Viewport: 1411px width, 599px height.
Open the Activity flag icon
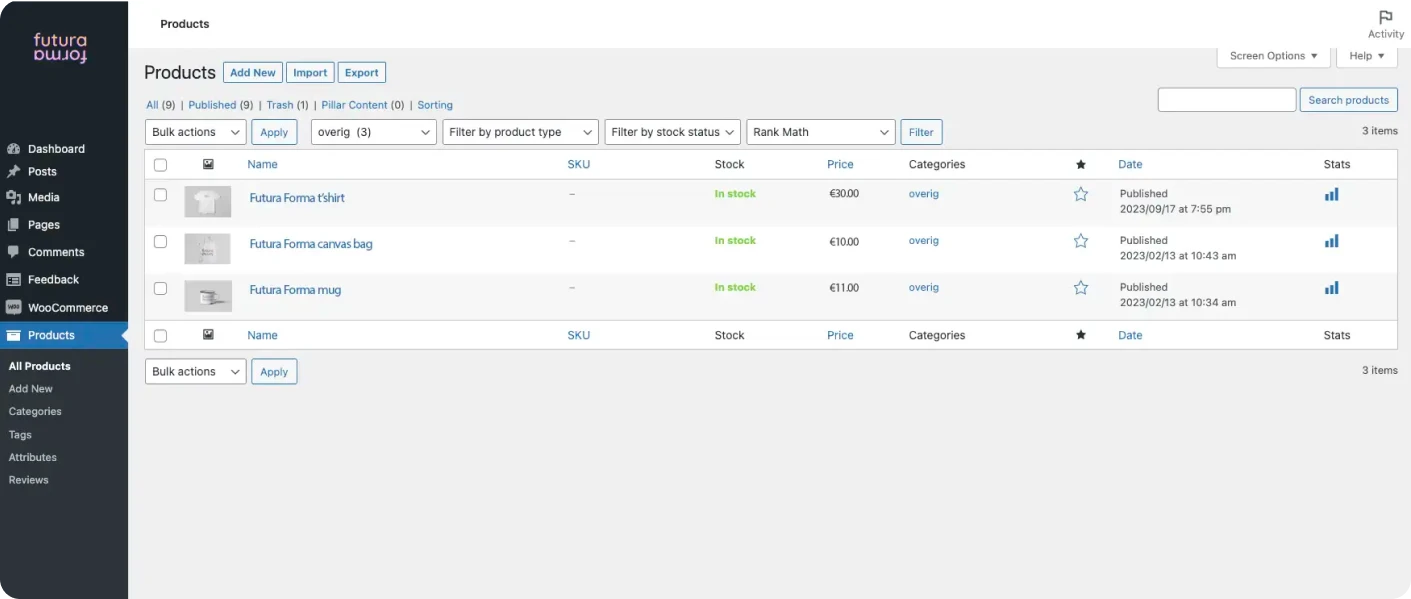pos(1385,17)
